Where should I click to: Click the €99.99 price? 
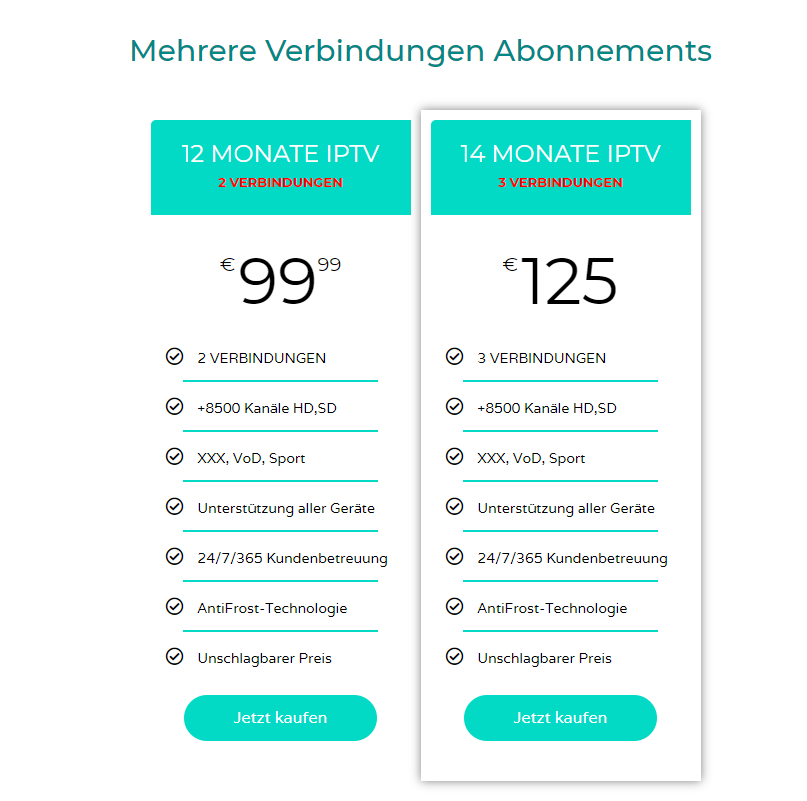coord(280,281)
